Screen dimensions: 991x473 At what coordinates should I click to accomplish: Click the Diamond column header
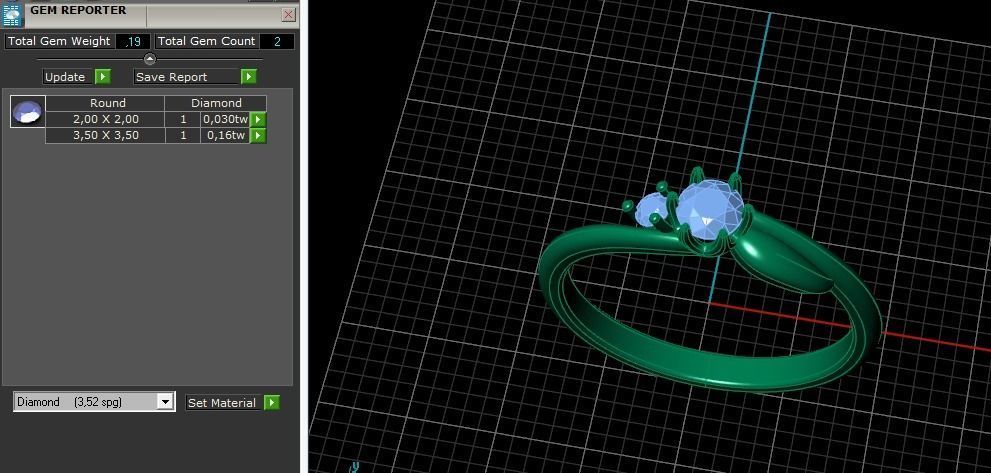216,103
